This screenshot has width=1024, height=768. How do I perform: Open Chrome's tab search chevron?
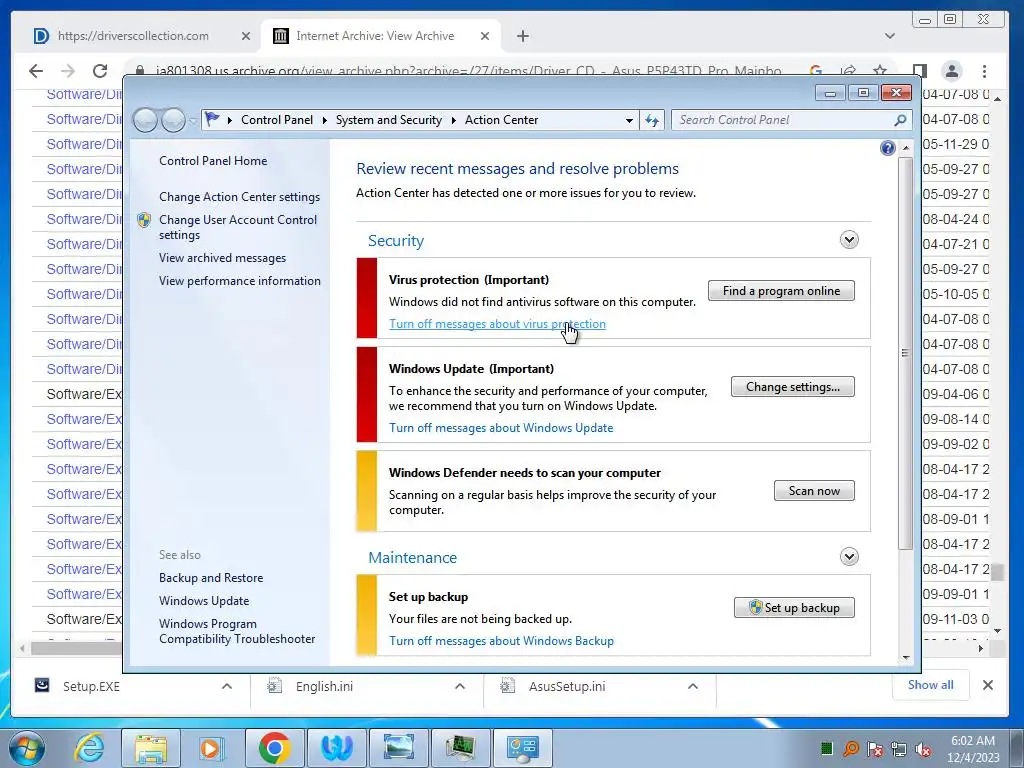(889, 36)
